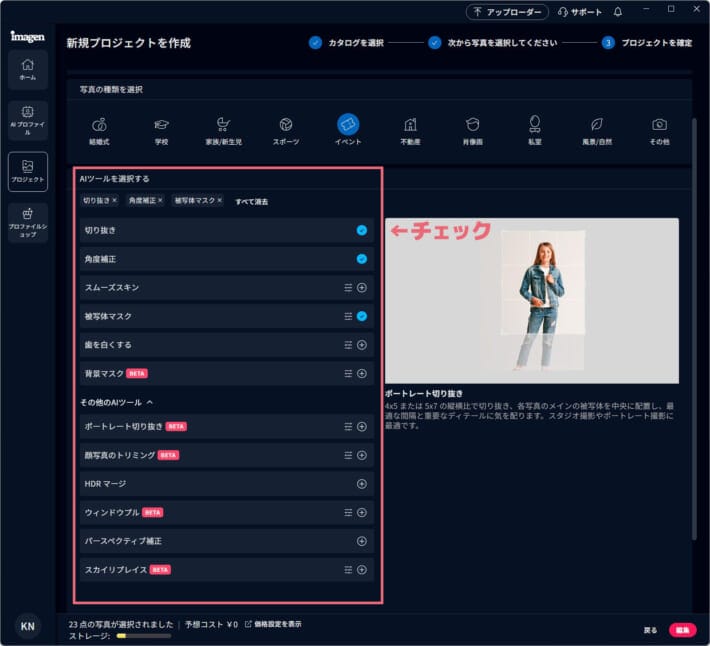Viewport: 710px width, 646px height.
Task: Click the Imagen logo
Action: tap(28, 36)
